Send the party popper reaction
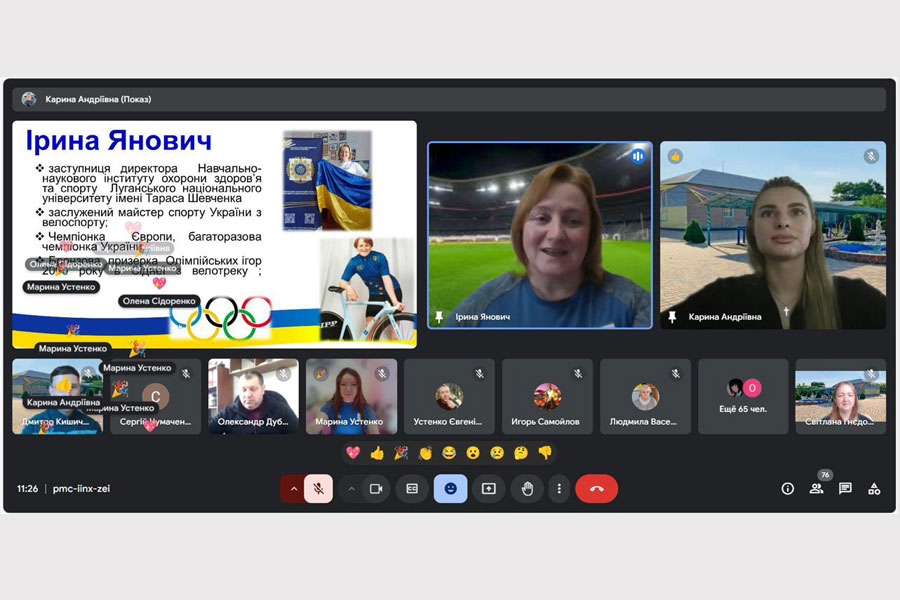900x600 pixels. (x=401, y=453)
